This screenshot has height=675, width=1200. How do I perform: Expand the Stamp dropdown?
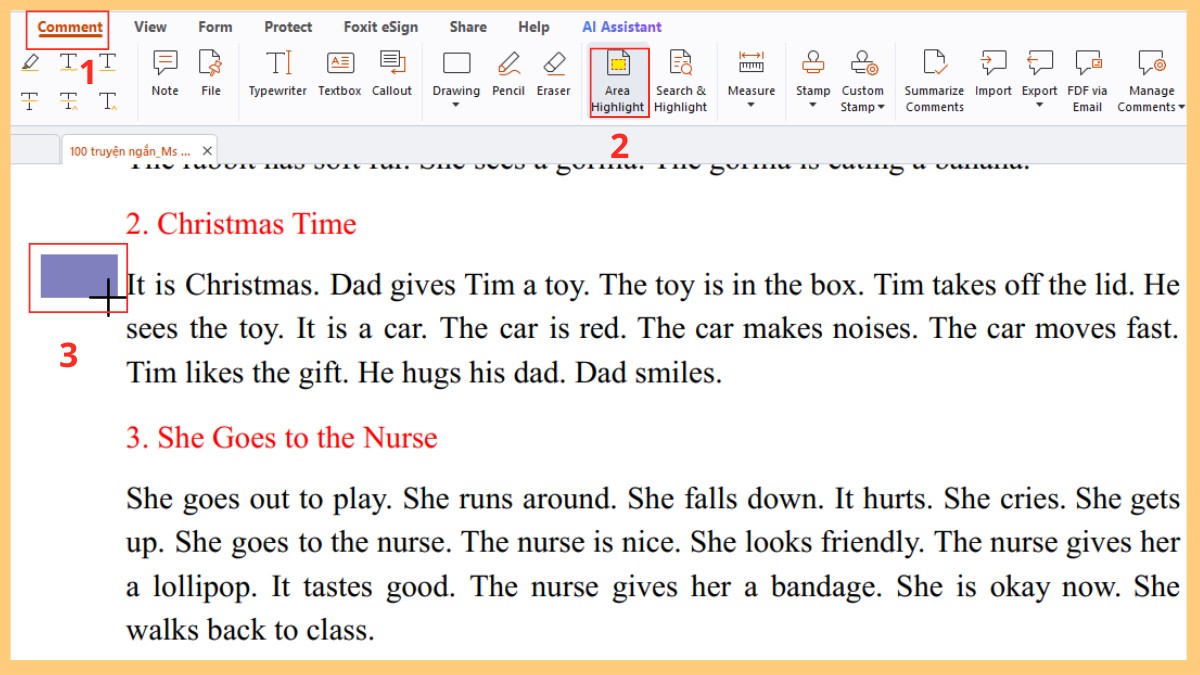pyautogui.click(x=813, y=104)
